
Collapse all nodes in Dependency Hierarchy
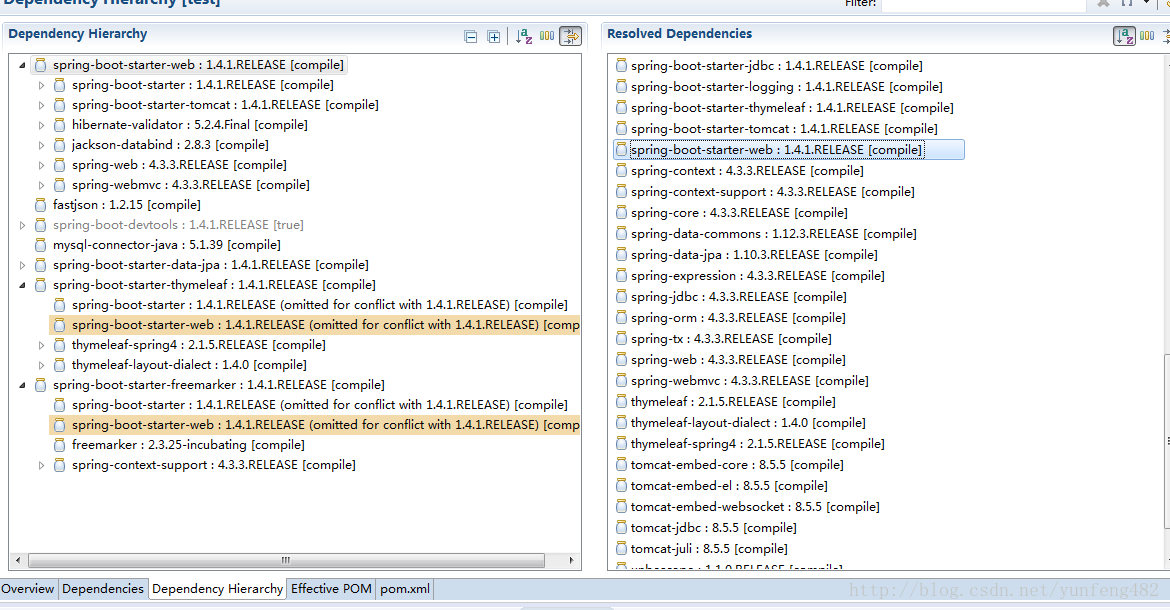point(471,37)
